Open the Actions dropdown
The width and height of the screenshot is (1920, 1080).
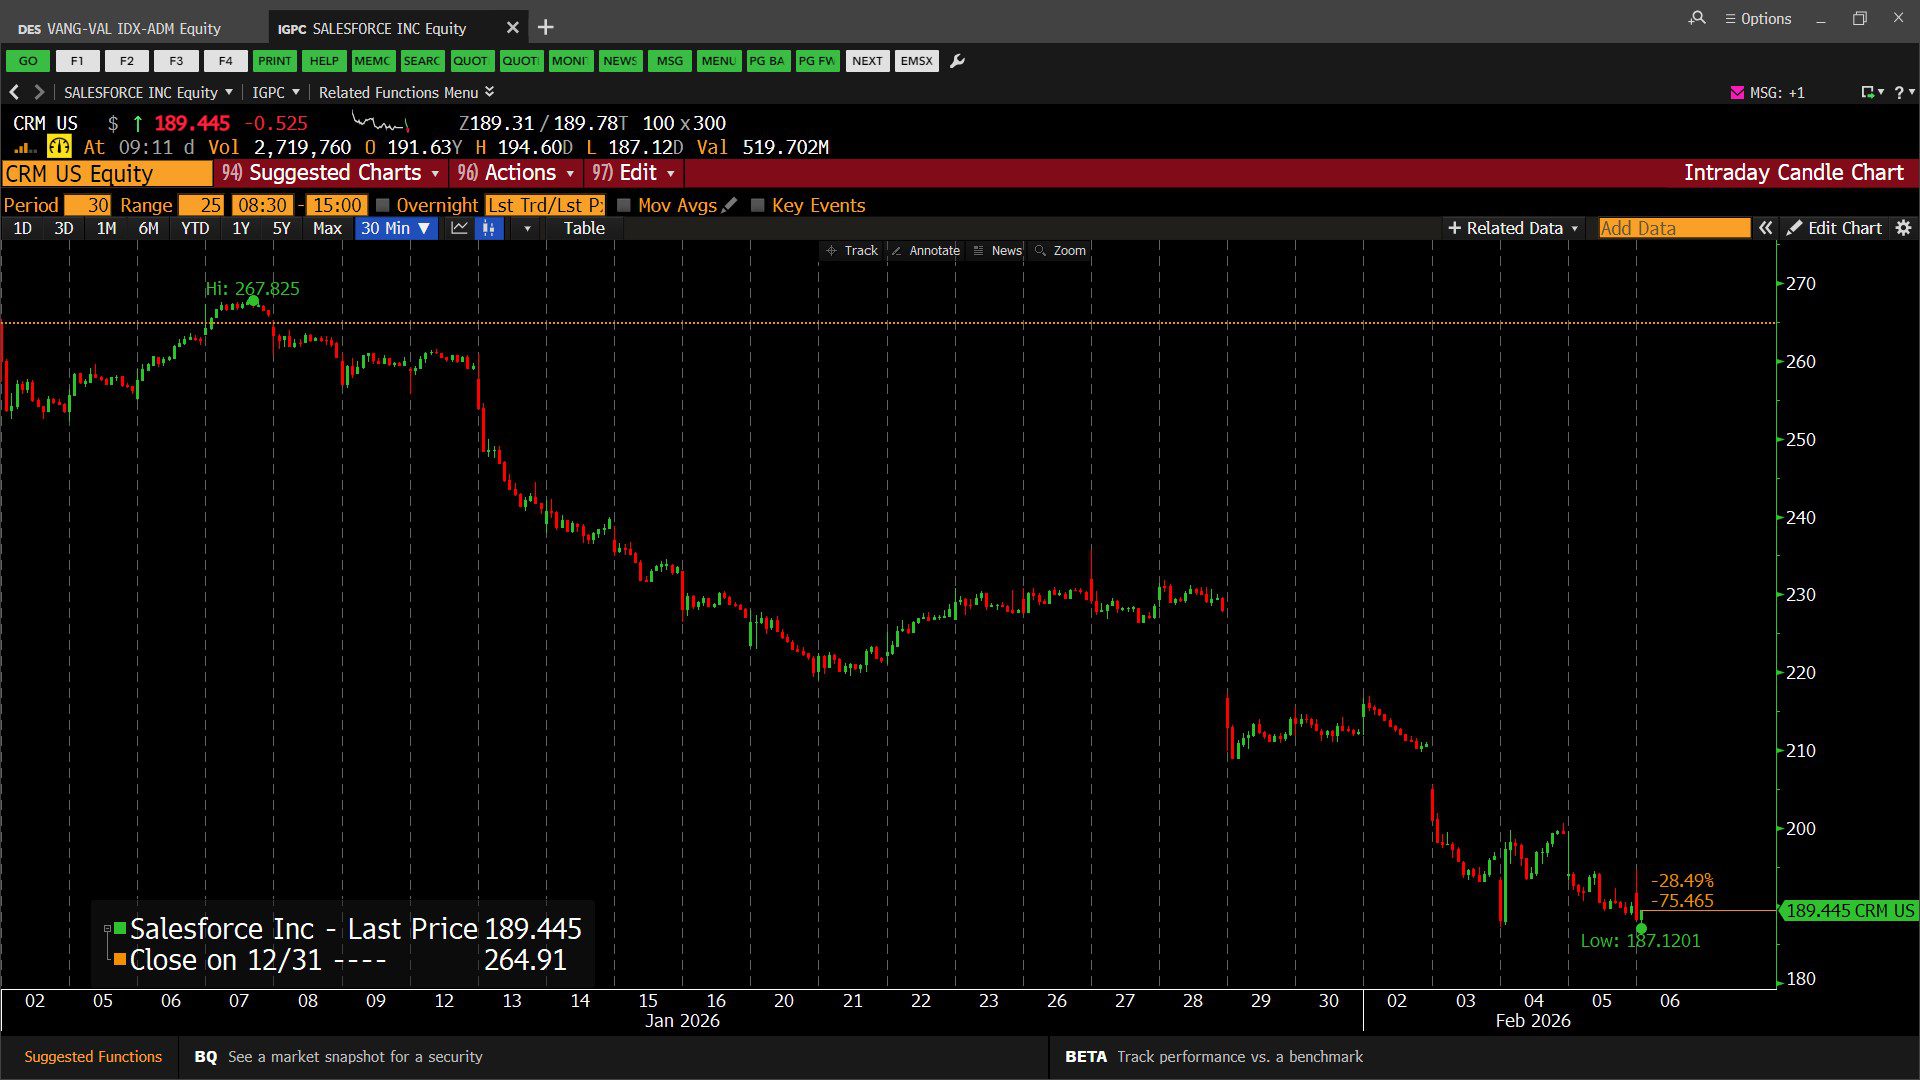coord(516,173)
